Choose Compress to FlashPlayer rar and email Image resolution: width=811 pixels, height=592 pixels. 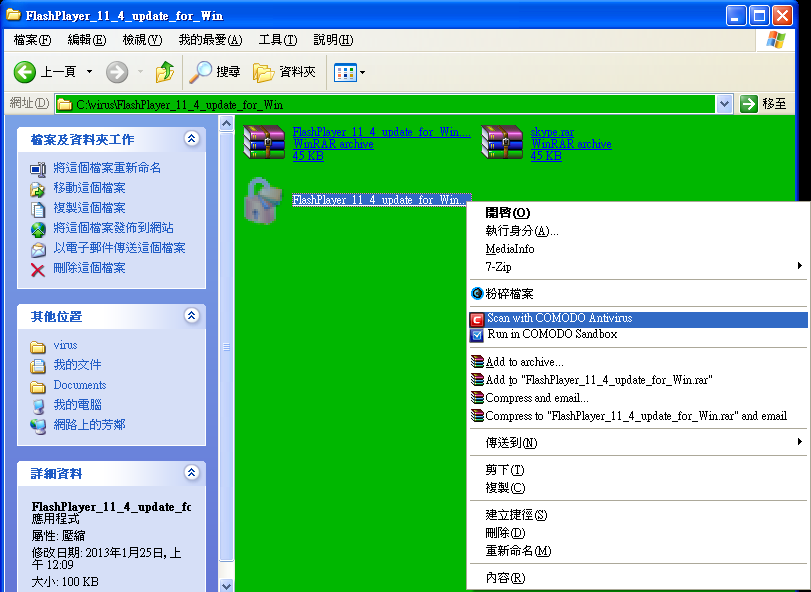638,416
